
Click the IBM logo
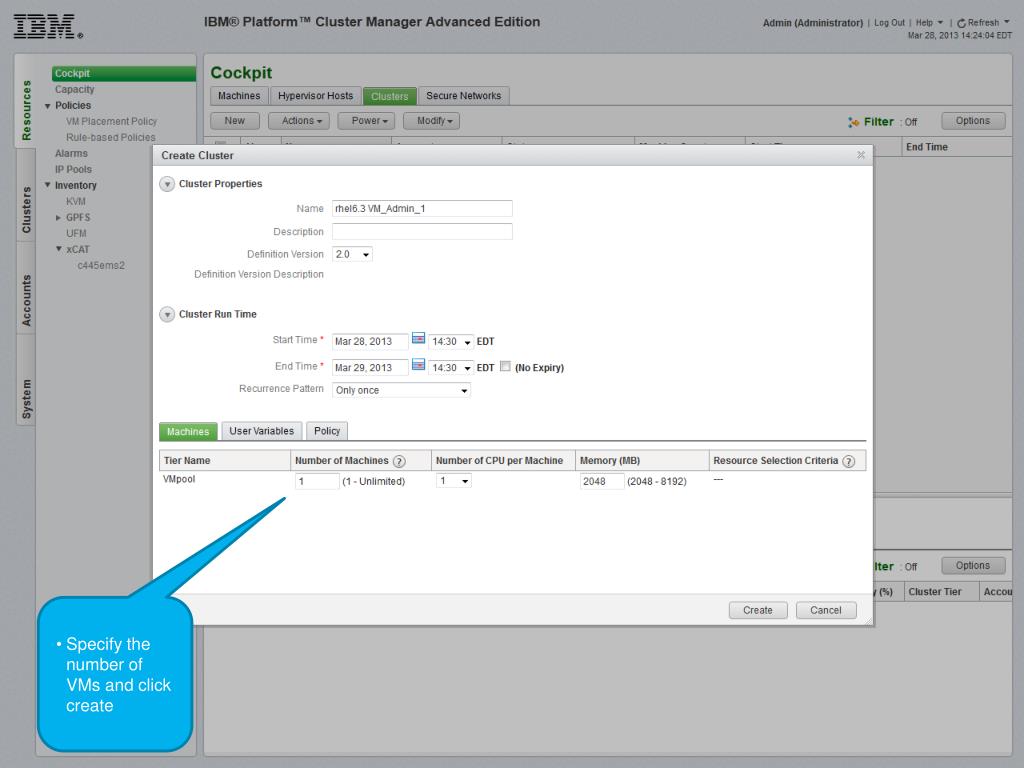pos(48,27)
